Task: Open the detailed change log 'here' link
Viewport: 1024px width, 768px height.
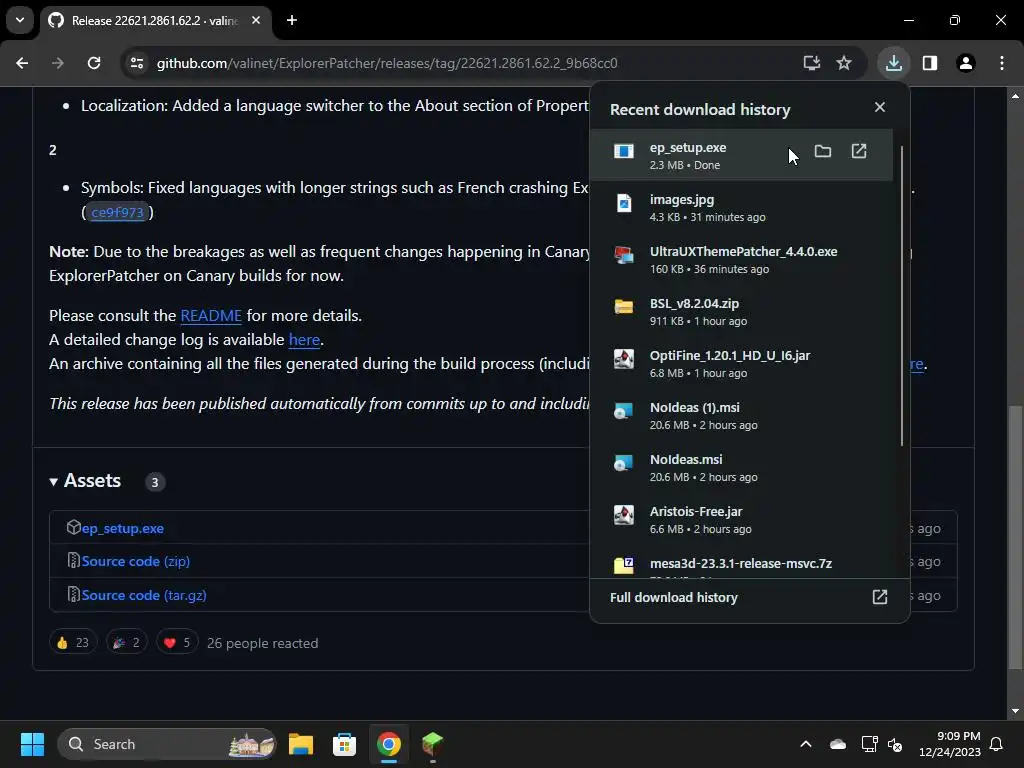Action: click(x=304, y=340)
